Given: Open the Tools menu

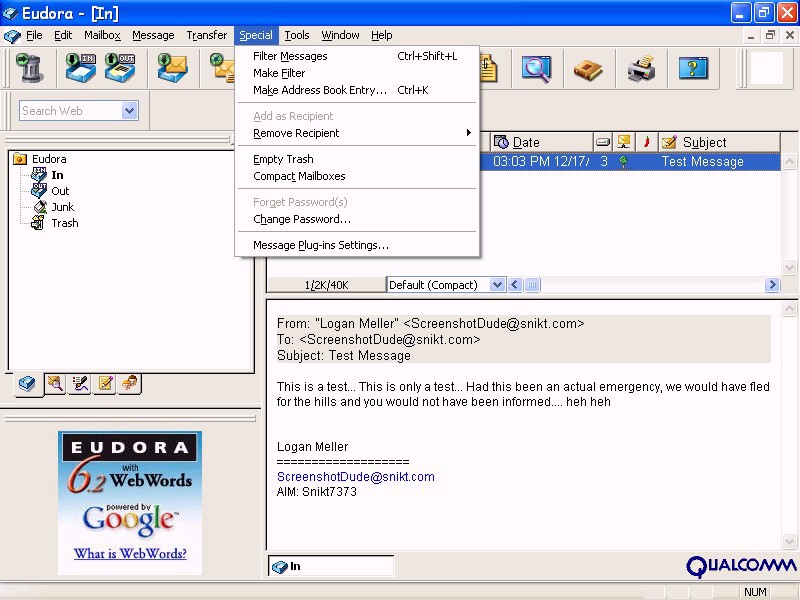Looking at the screenshot, I should (297, 35).
